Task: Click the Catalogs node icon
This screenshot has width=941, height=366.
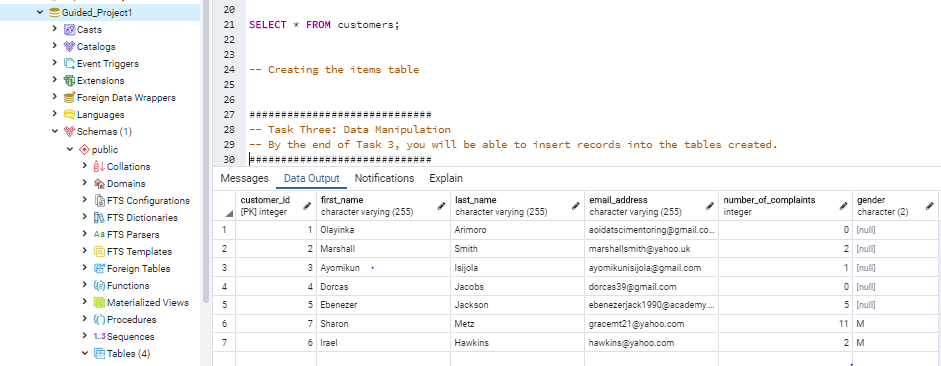Action: [x=70, y=46]
